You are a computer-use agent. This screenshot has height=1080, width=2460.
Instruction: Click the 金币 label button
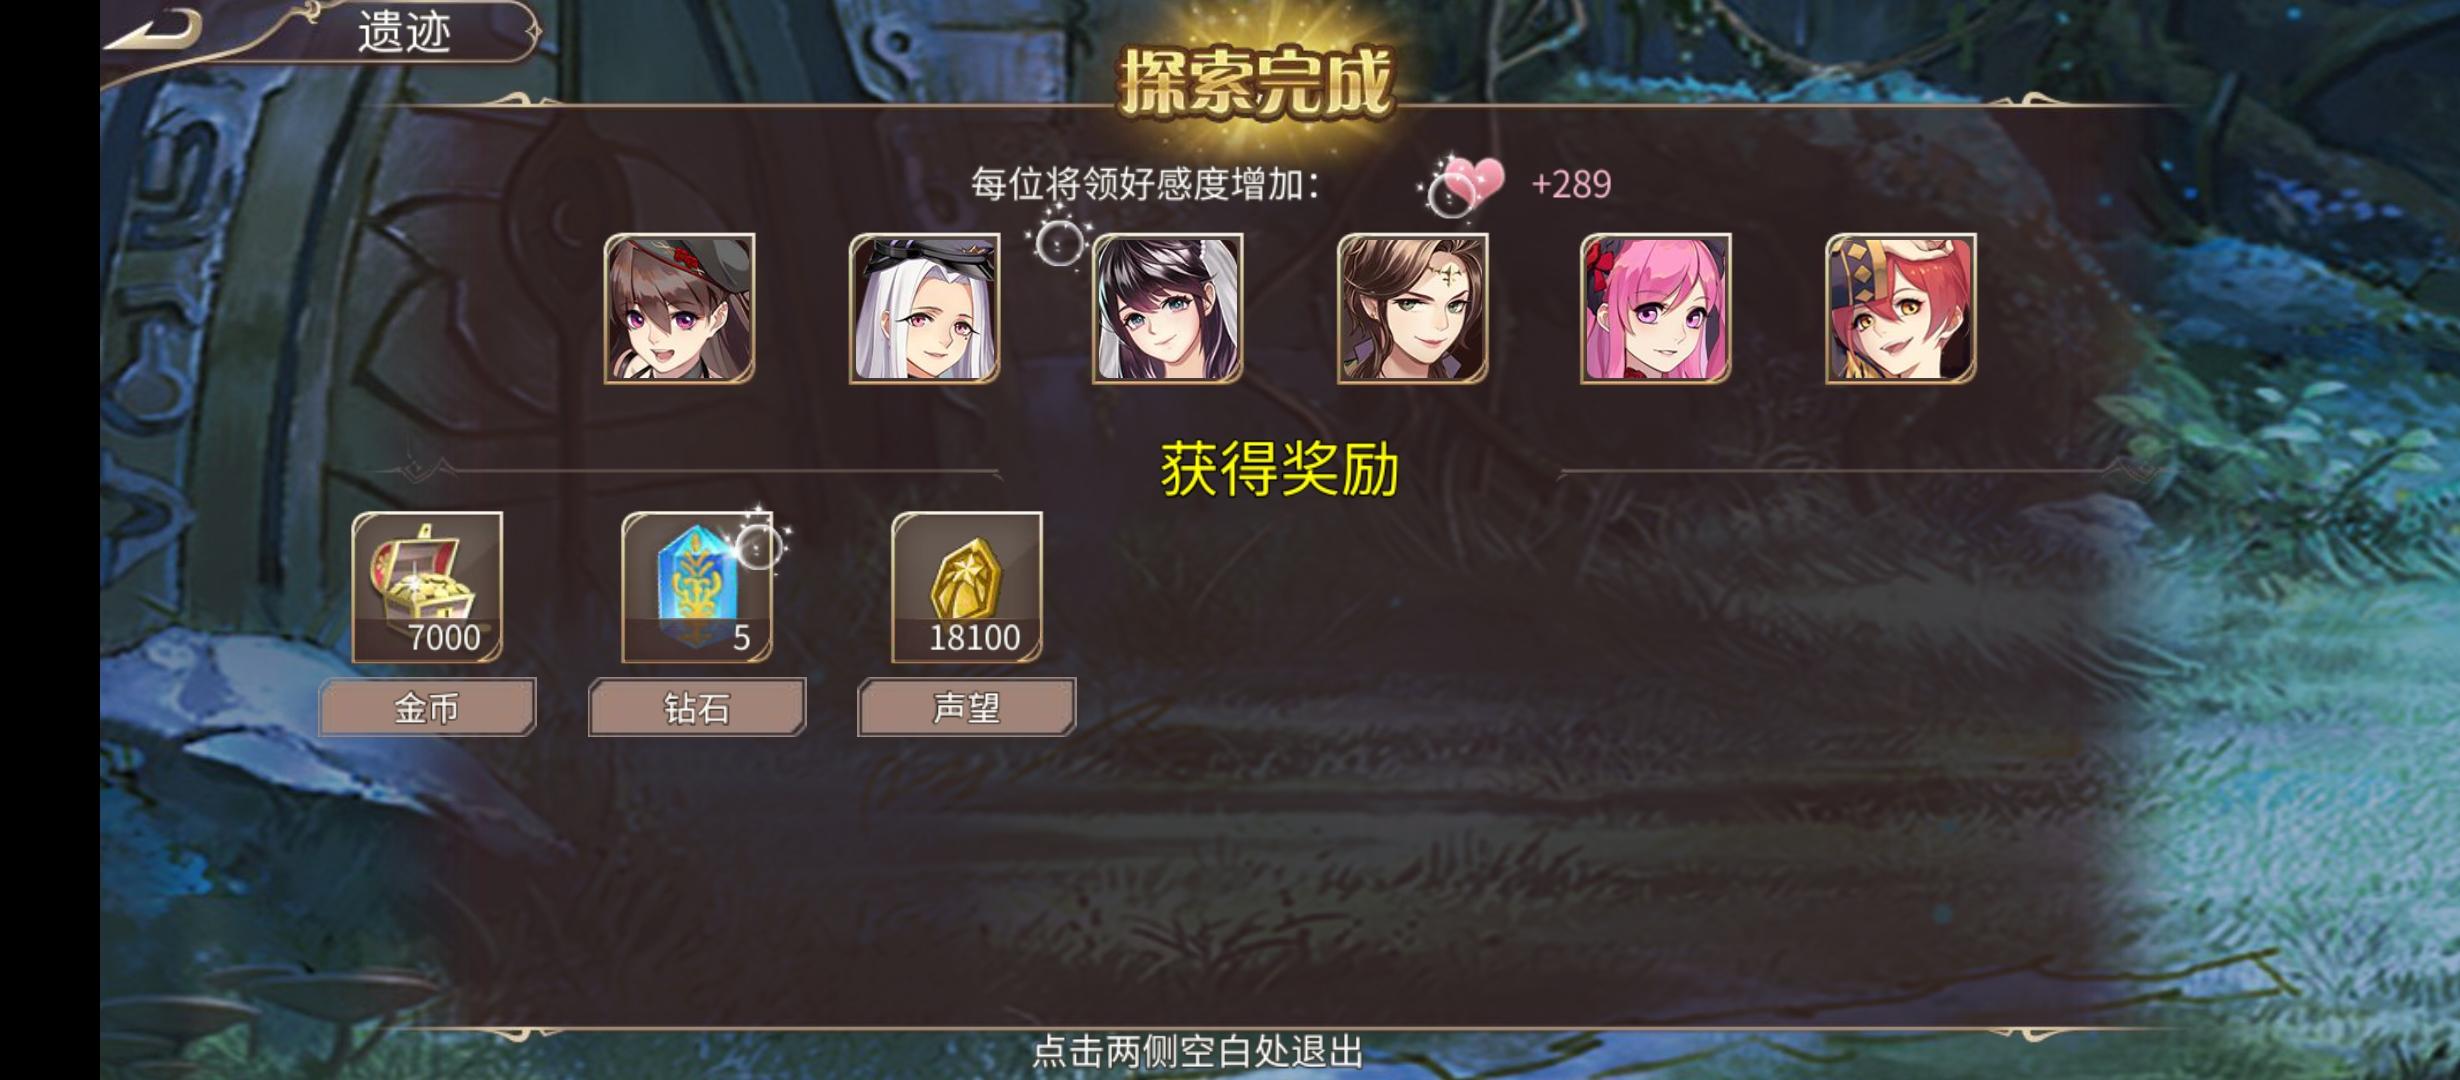click(x=427, y=707)
